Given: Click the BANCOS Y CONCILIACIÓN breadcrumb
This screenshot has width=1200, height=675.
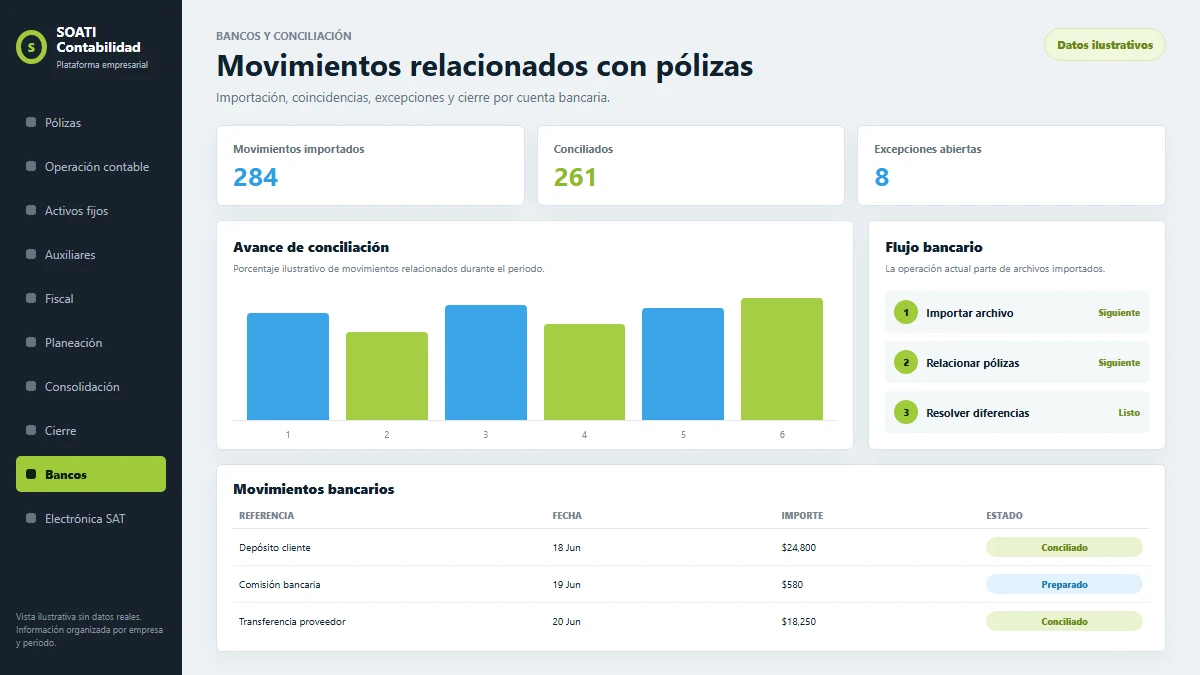Looking at the screenshot, I should pos(284,36).
